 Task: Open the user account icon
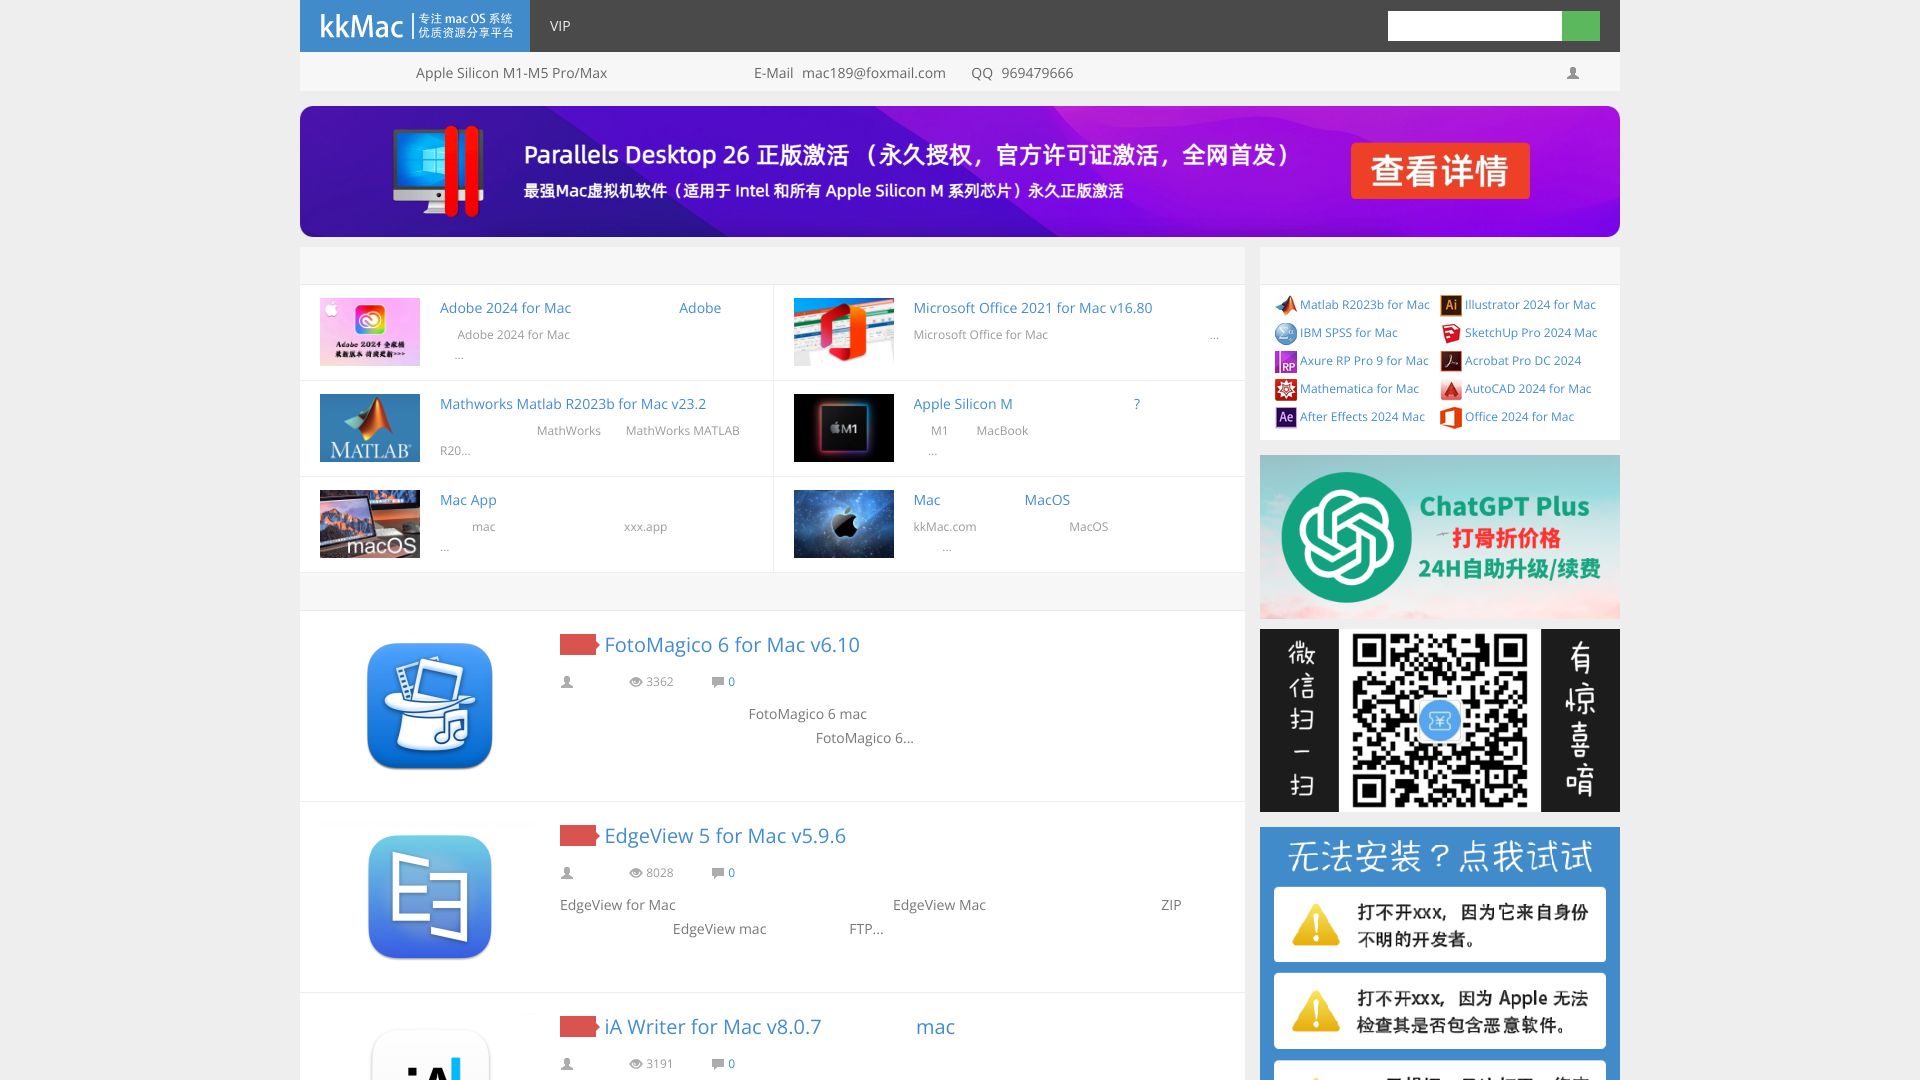point(1573,73)
